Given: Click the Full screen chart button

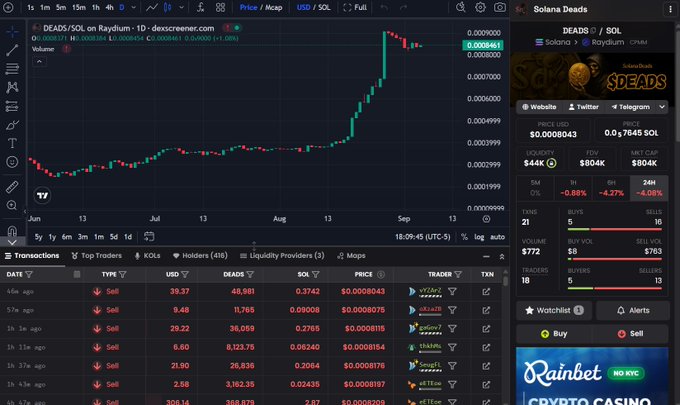Looking at the screenshot, I should point(355,7).
